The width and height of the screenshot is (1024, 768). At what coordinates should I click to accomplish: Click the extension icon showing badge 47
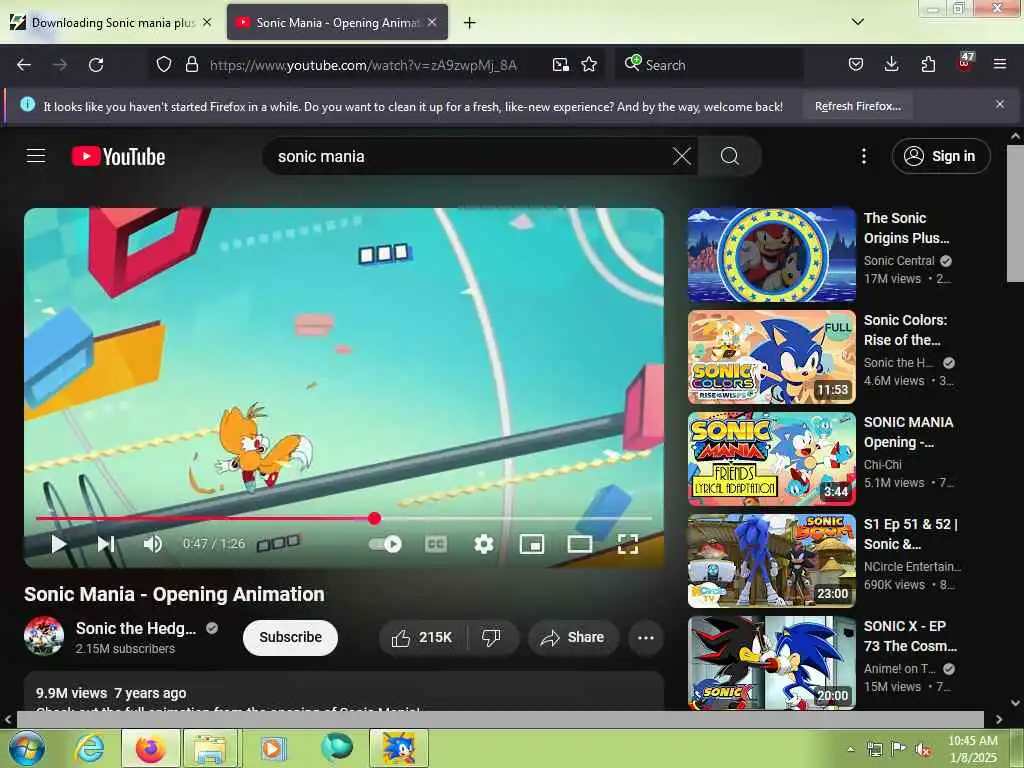[x=965, y=63]
